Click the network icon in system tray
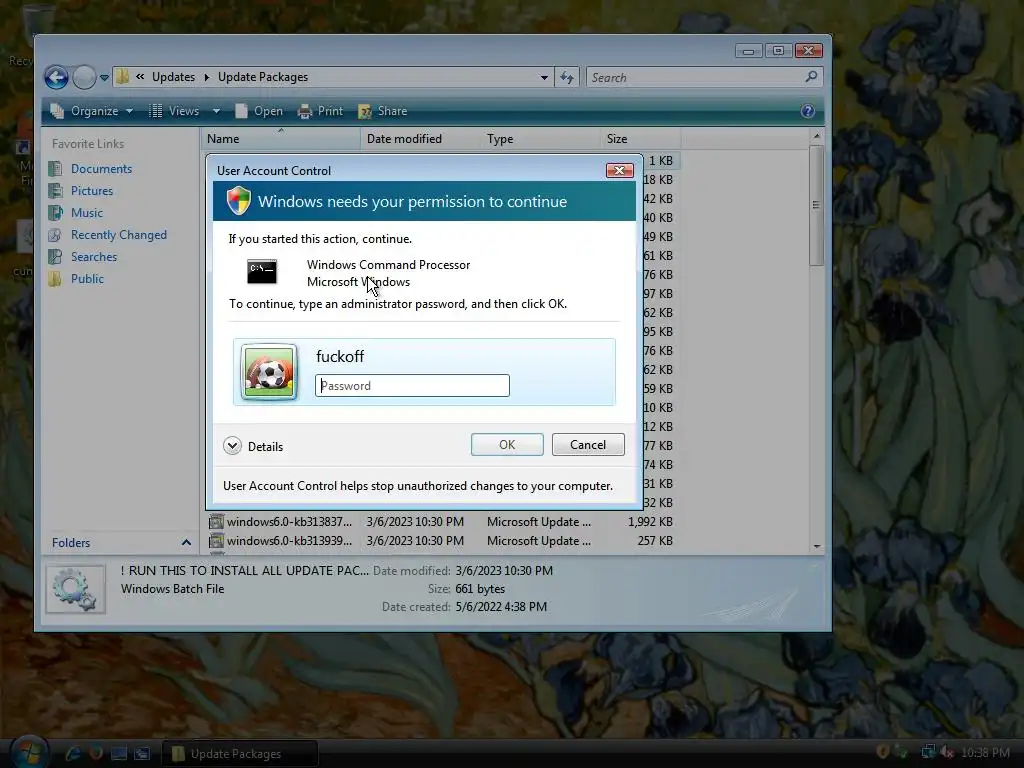The image size is (1024, 768). 927,752
